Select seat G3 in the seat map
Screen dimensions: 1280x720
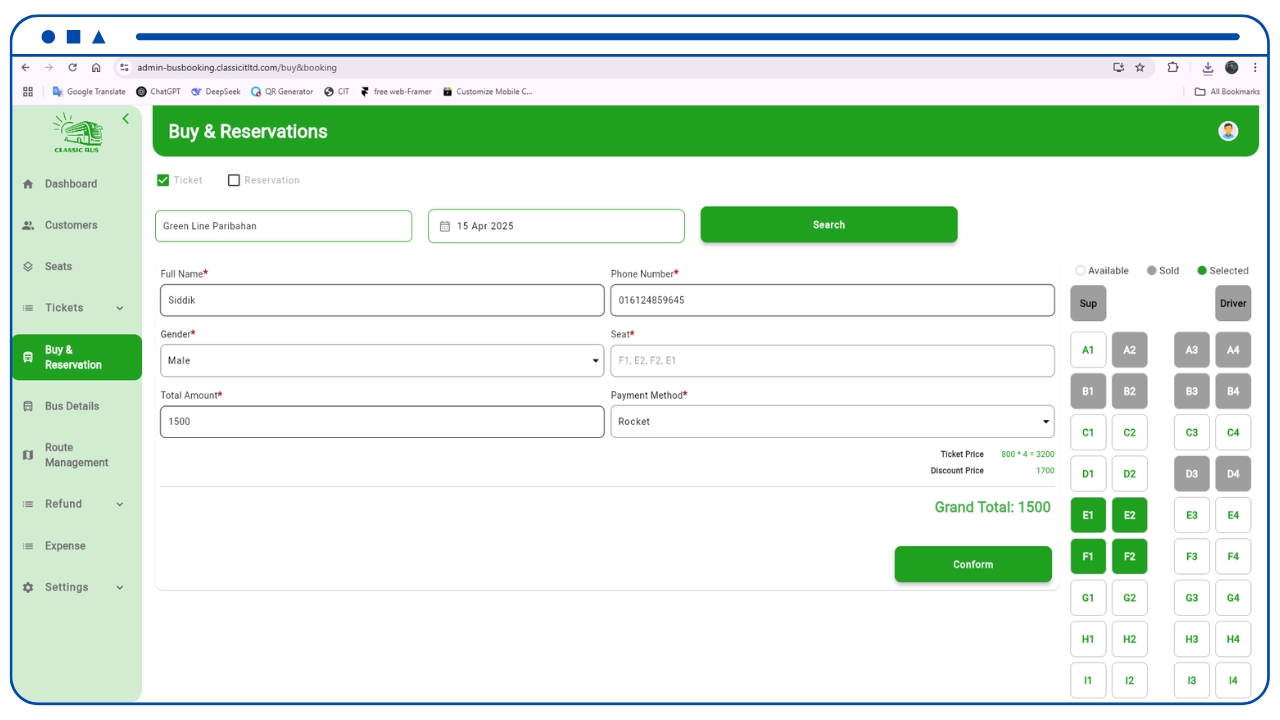point(1191,597)
